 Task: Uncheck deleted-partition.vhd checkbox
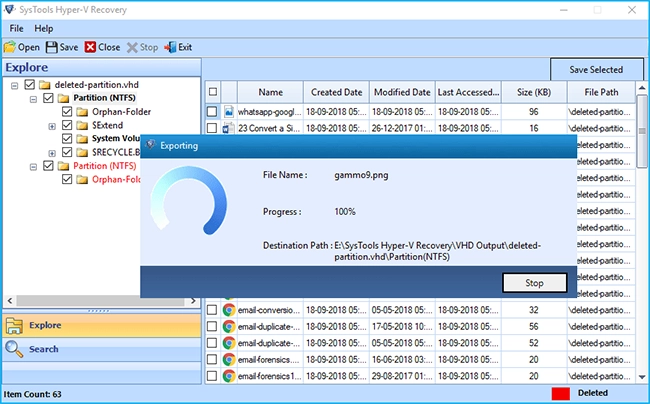click(x=29, y=85)
